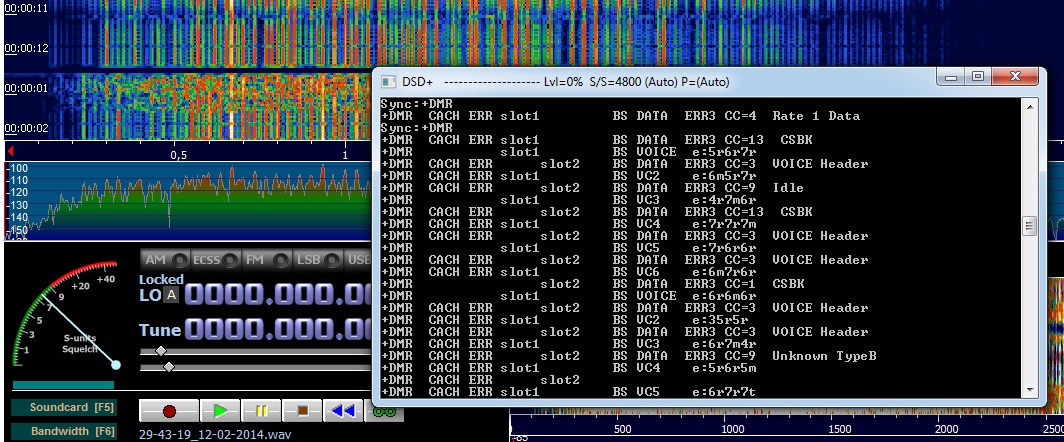
Task: Select LSB demodulation mode
Action: (x=318, y=260)
